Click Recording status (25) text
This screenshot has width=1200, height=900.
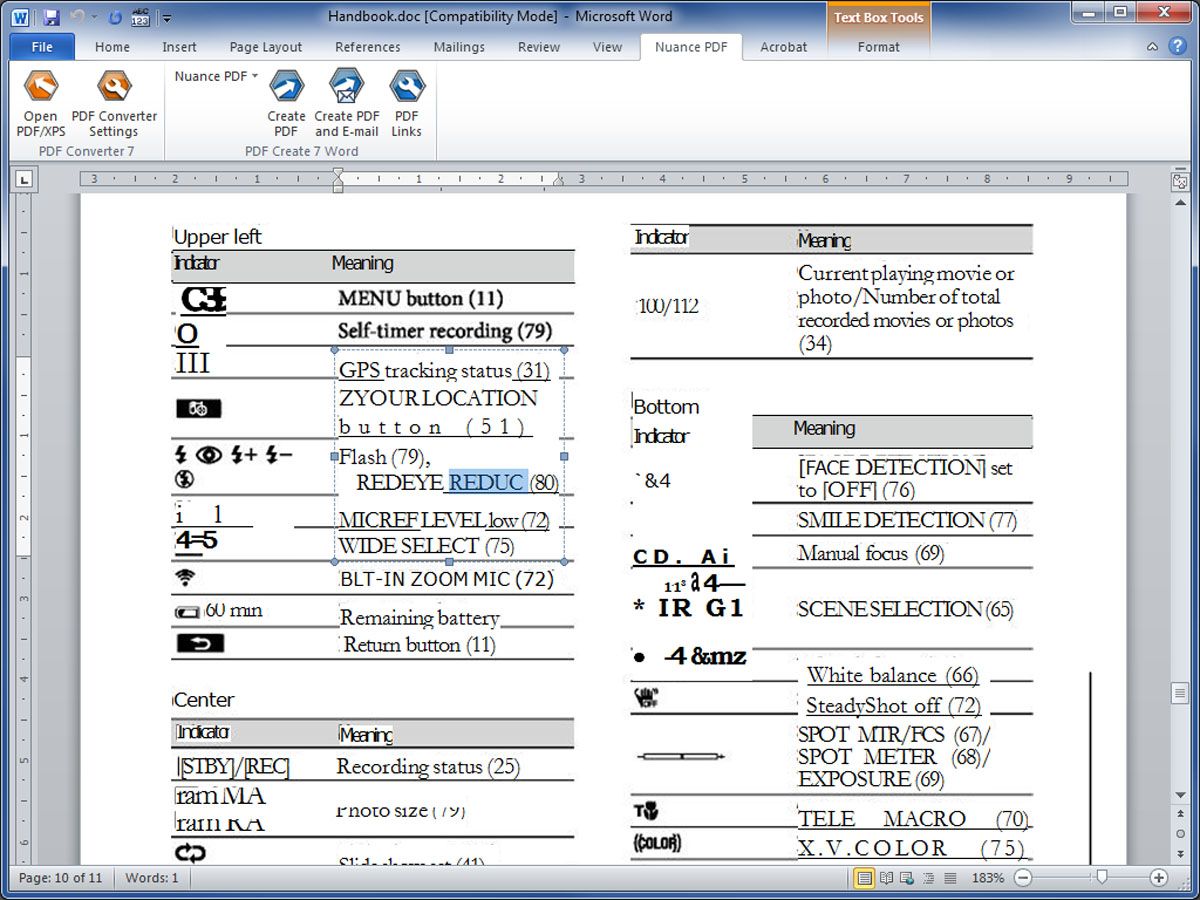(428, 767)
